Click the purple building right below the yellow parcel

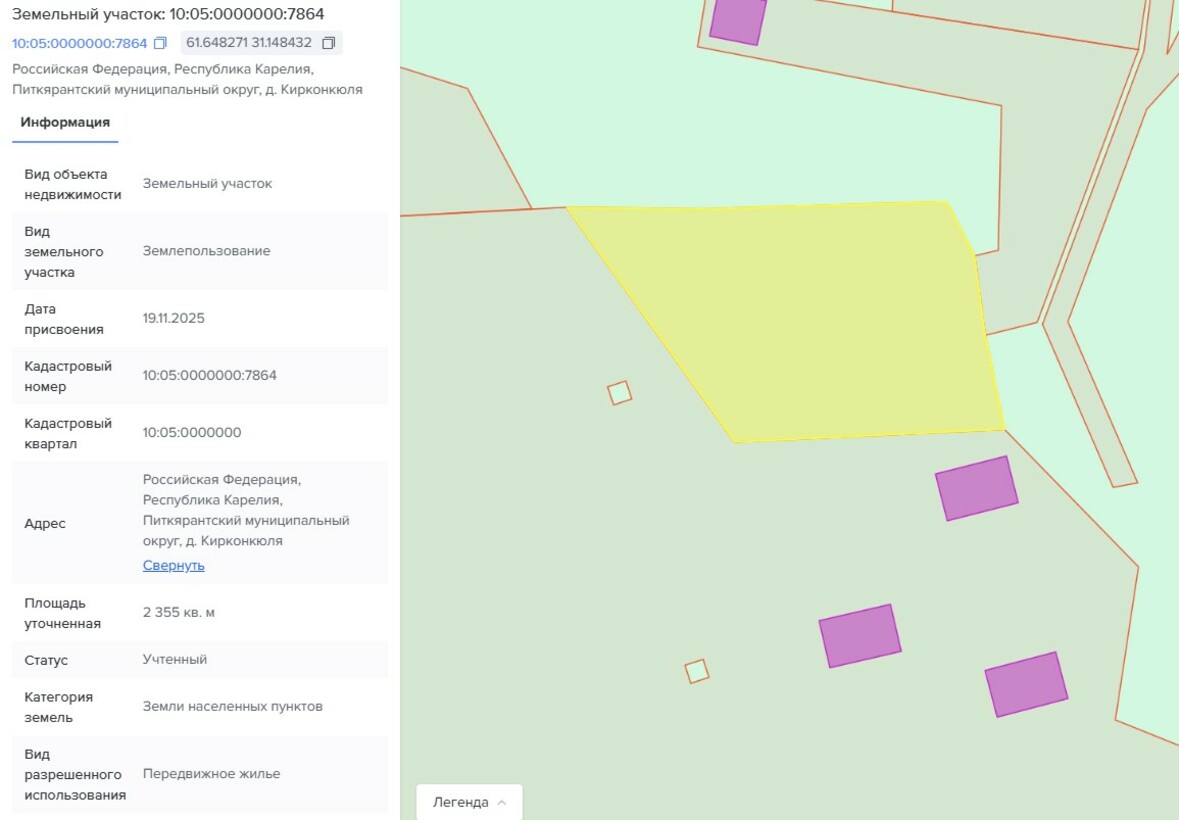(x=976, y=488)
